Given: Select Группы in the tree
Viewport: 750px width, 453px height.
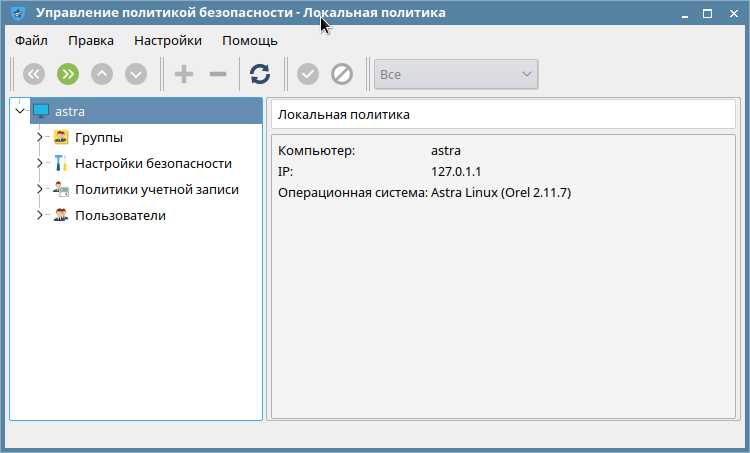Looking at the screenshot, I should (x=99, y=137).
